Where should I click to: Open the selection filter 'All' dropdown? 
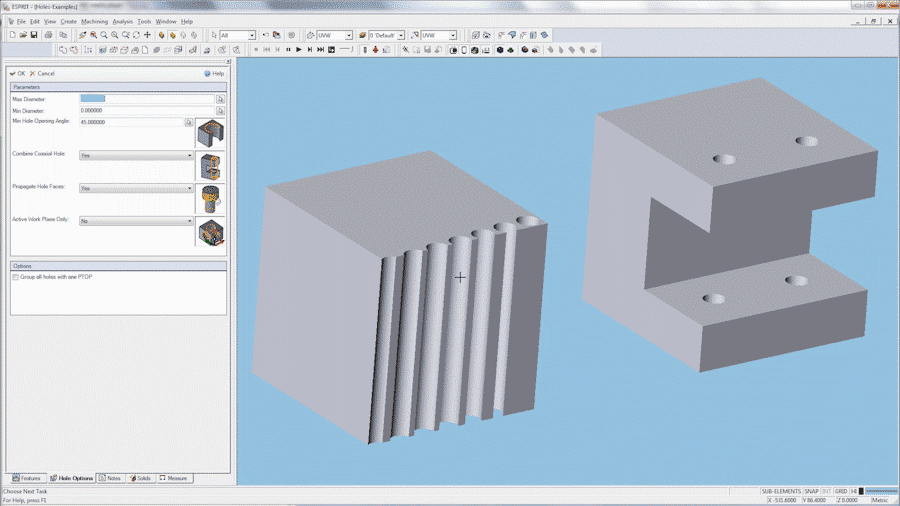tap(251, 36)
